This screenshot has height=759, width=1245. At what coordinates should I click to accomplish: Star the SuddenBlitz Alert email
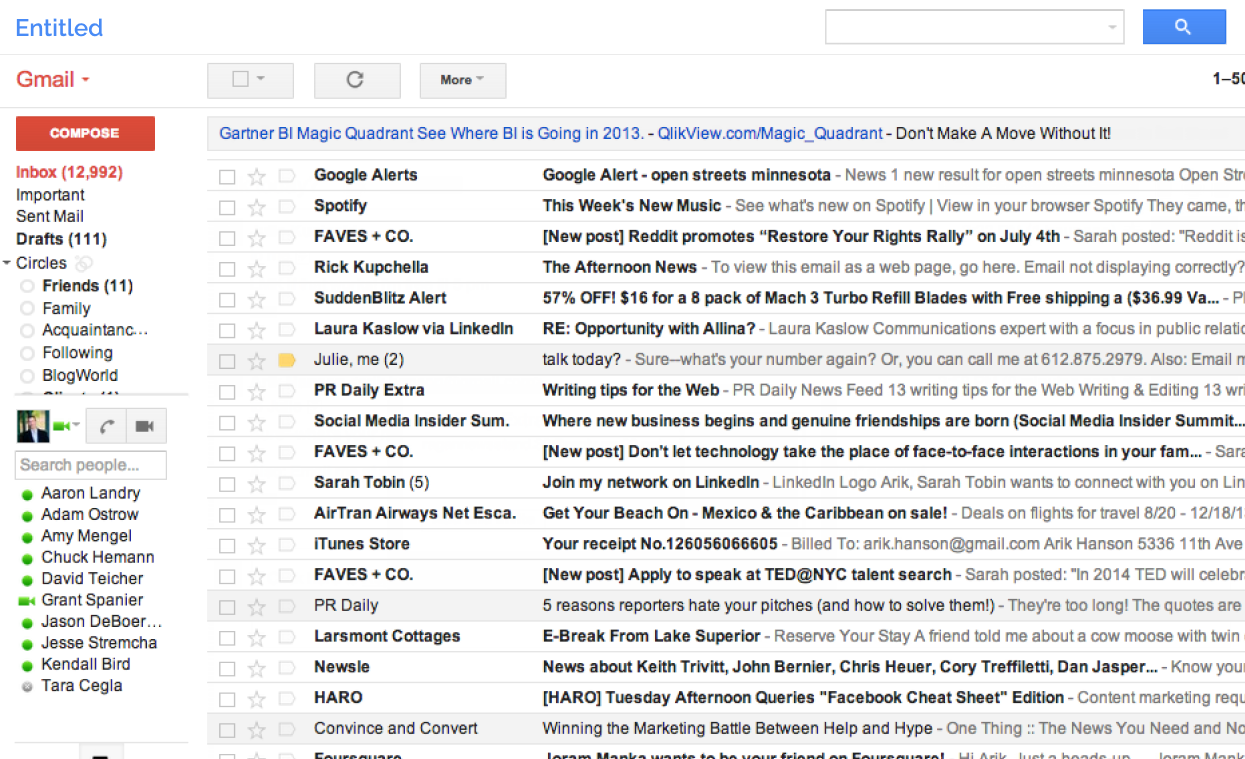(257, 300)
